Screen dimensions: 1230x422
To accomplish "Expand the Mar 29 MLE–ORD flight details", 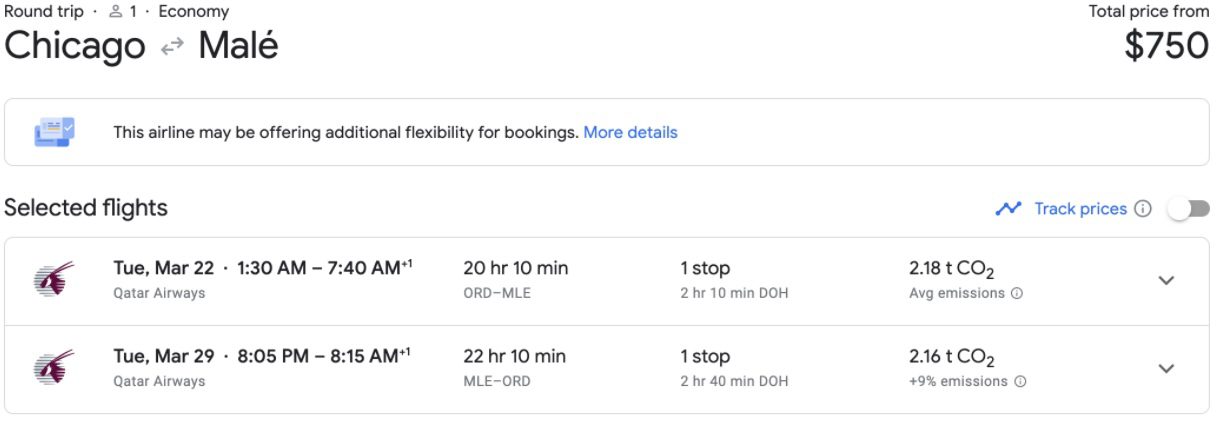I will point(1166,369).
